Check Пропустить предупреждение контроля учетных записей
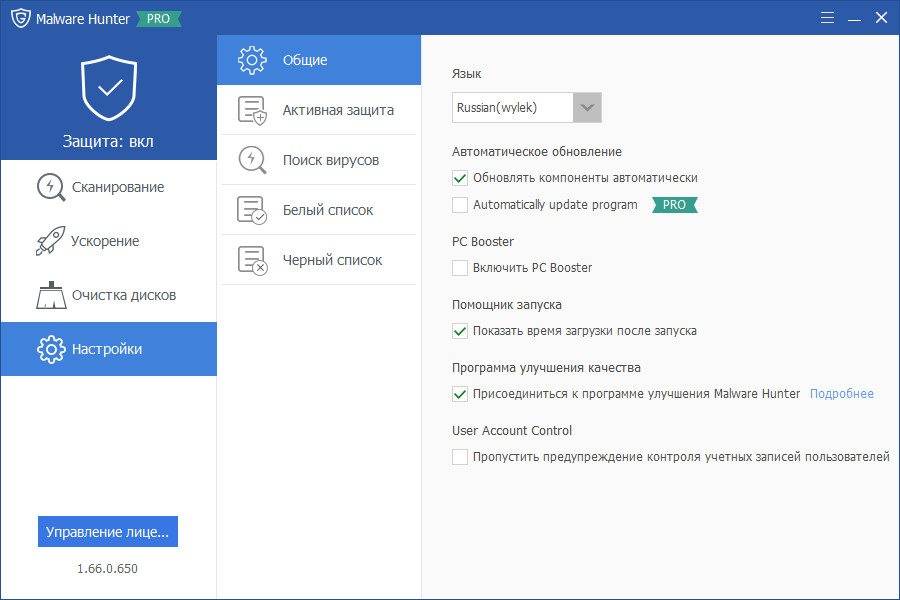 (x=460, y=457)
